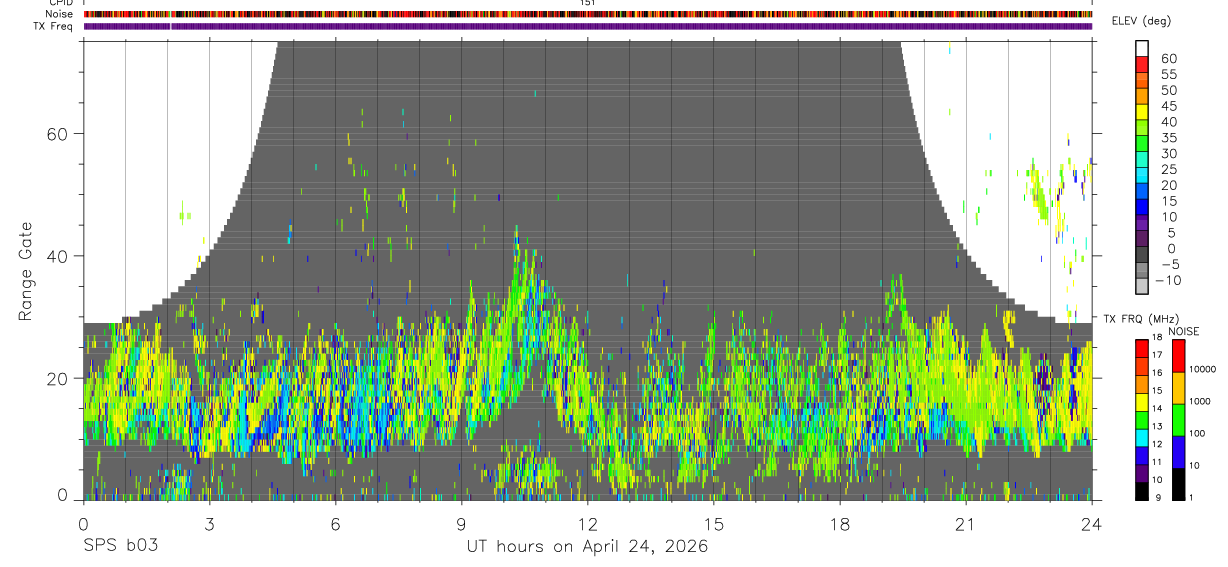Screen dimensions: 1228x567
Task: Select the red 18 MHz frequency swatch
Action: click(x=1142, y=347)
